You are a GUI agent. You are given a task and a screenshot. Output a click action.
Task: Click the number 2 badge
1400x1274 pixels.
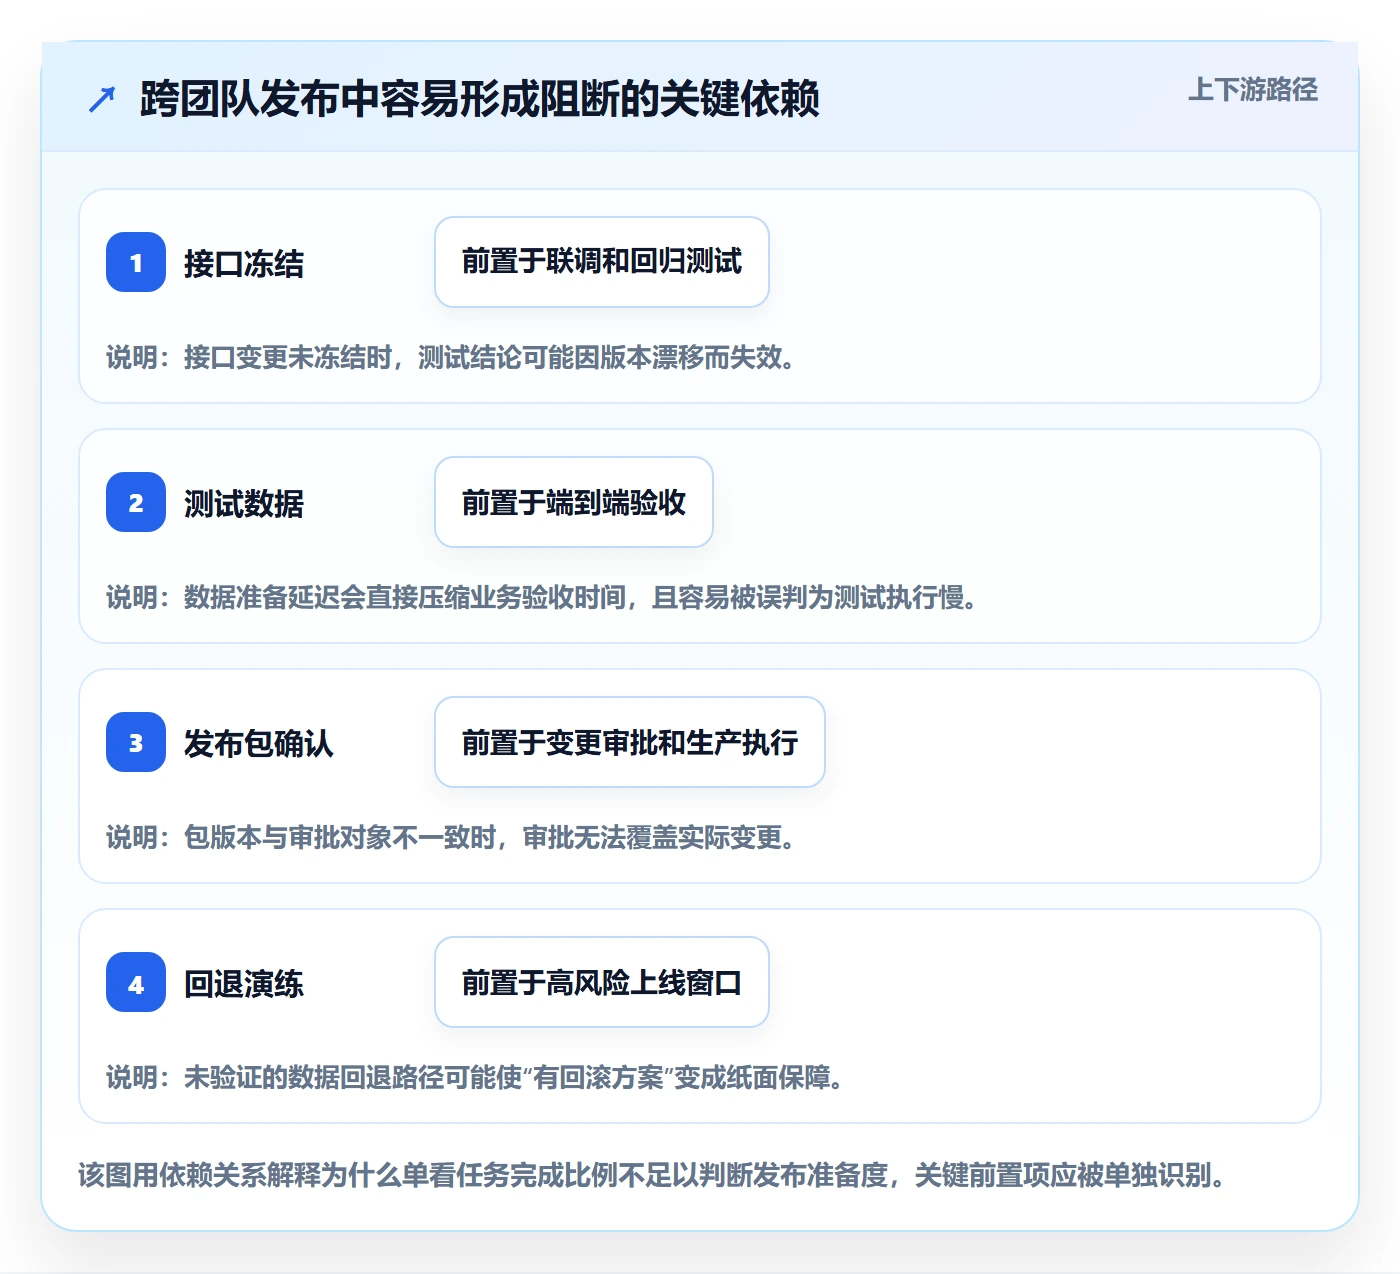click(x=136, y=502)
